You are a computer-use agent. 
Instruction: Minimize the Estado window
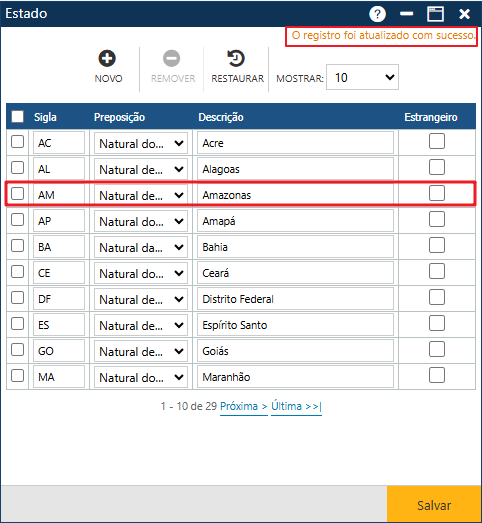[406, 14]
